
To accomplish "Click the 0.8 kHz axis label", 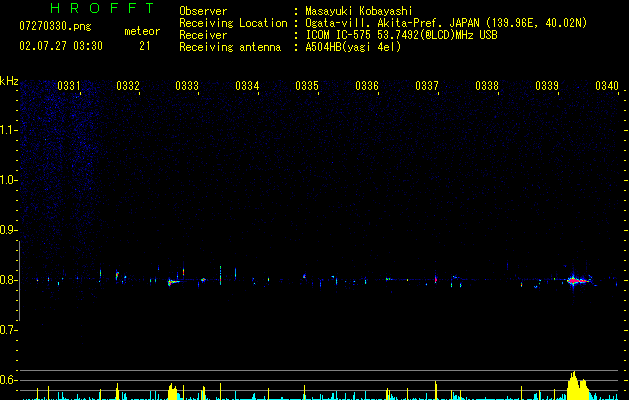I will pyautogui.click(x=8, y=280).
